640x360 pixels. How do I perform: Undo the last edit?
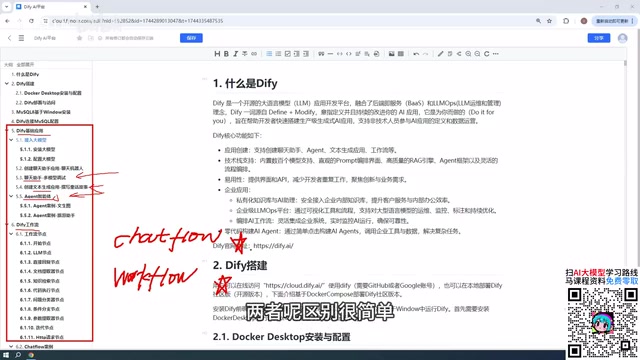[x=416, y=54]
